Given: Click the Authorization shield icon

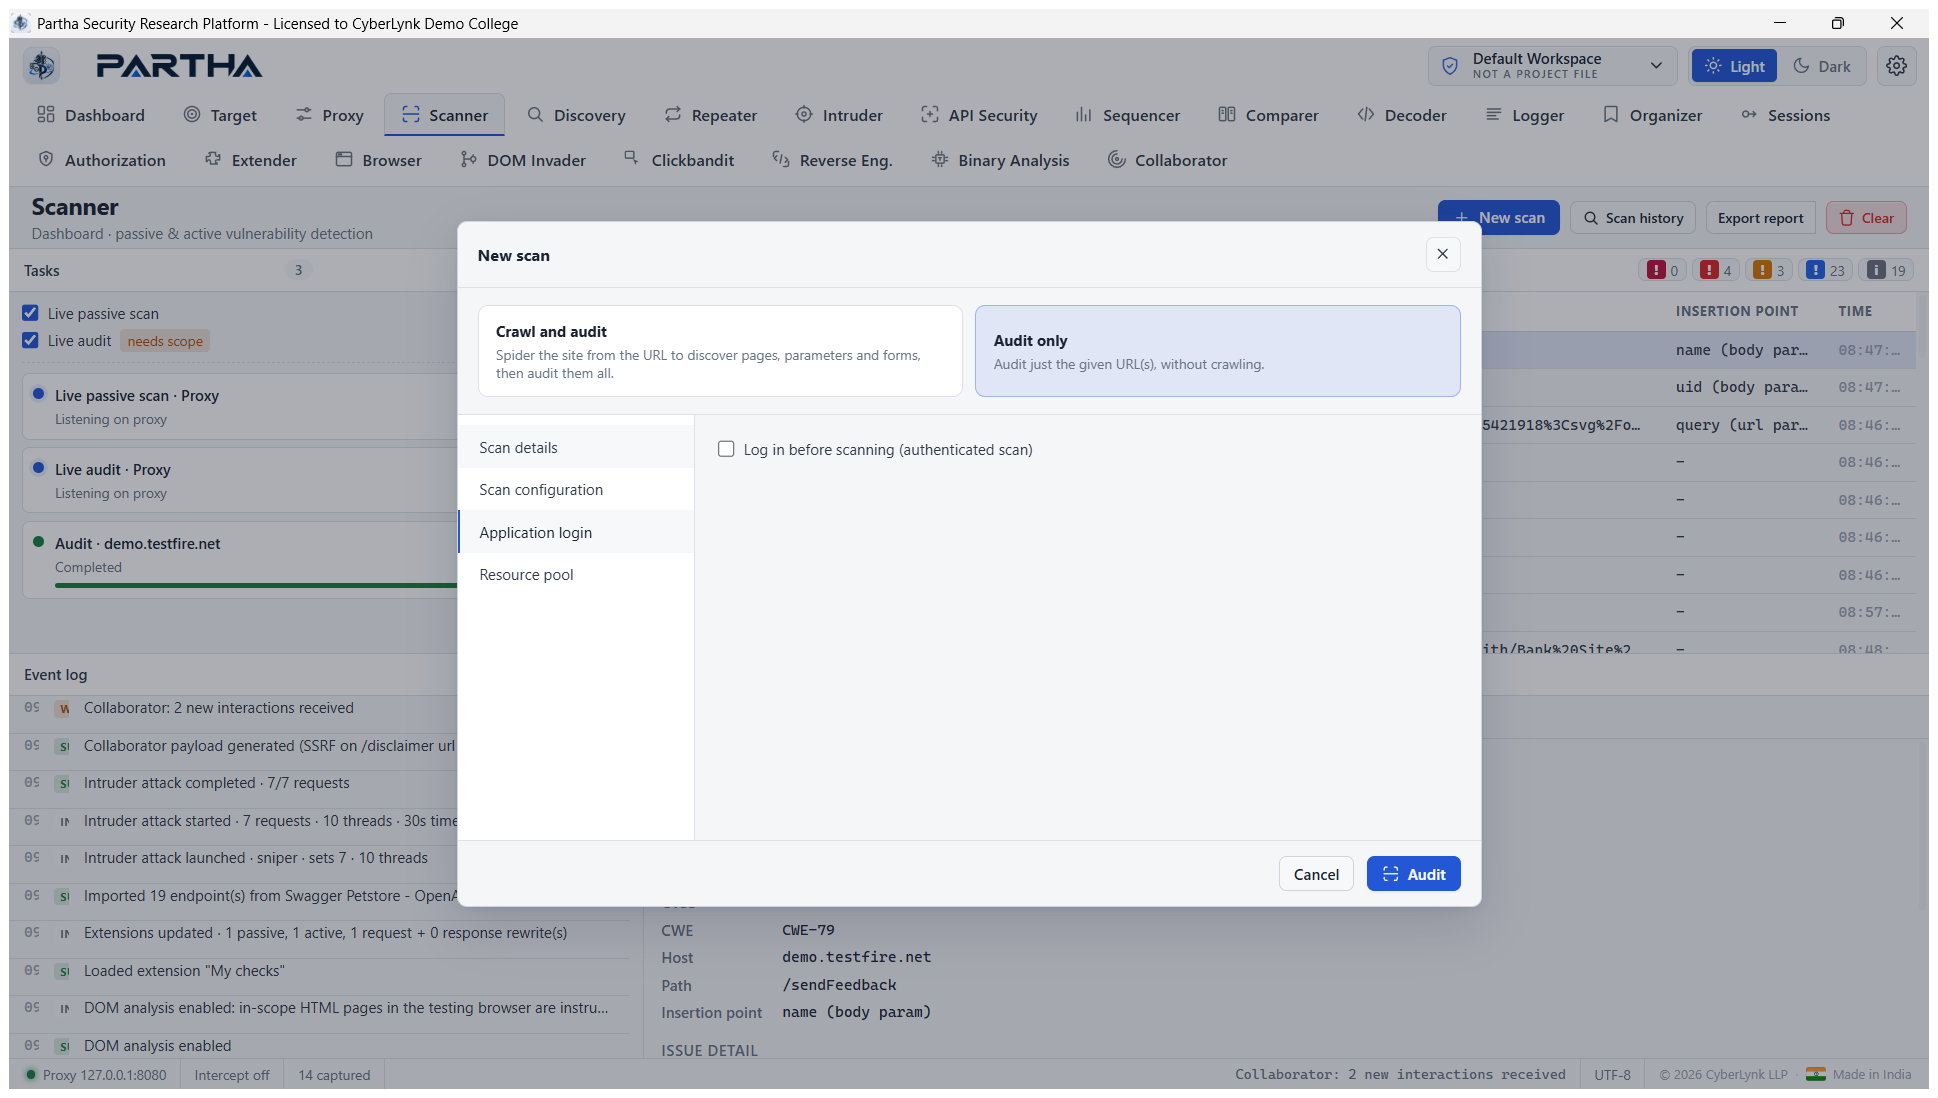Looking at the screenshot, I should 46,159.
